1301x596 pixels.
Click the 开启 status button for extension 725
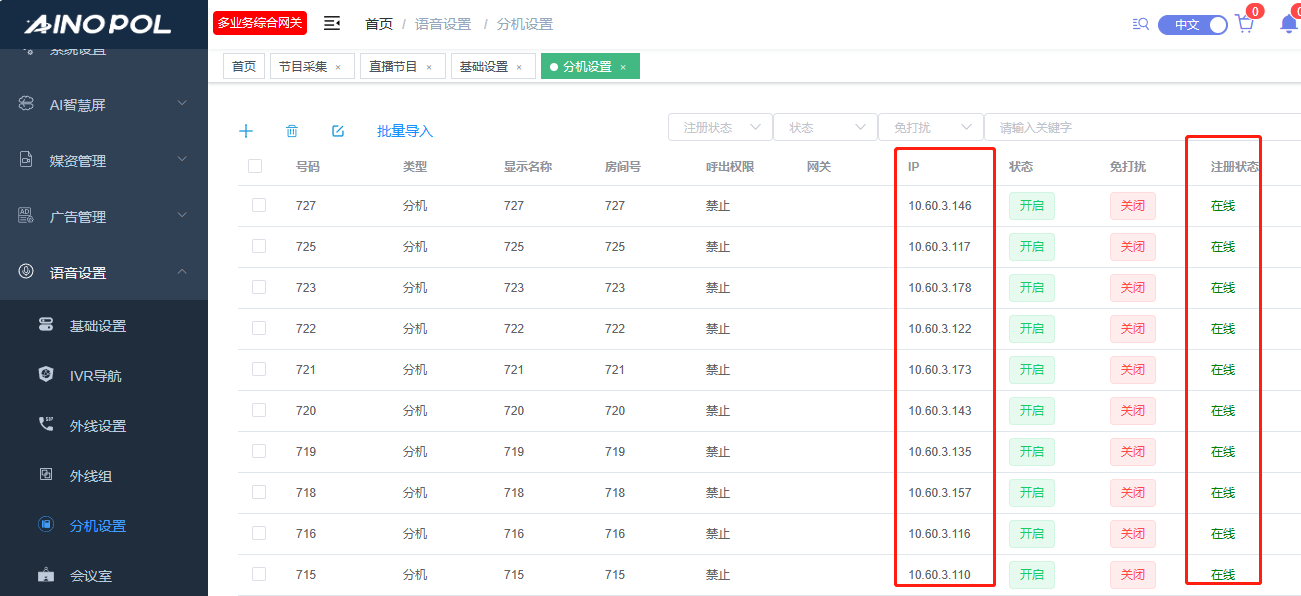[1031, 247]
